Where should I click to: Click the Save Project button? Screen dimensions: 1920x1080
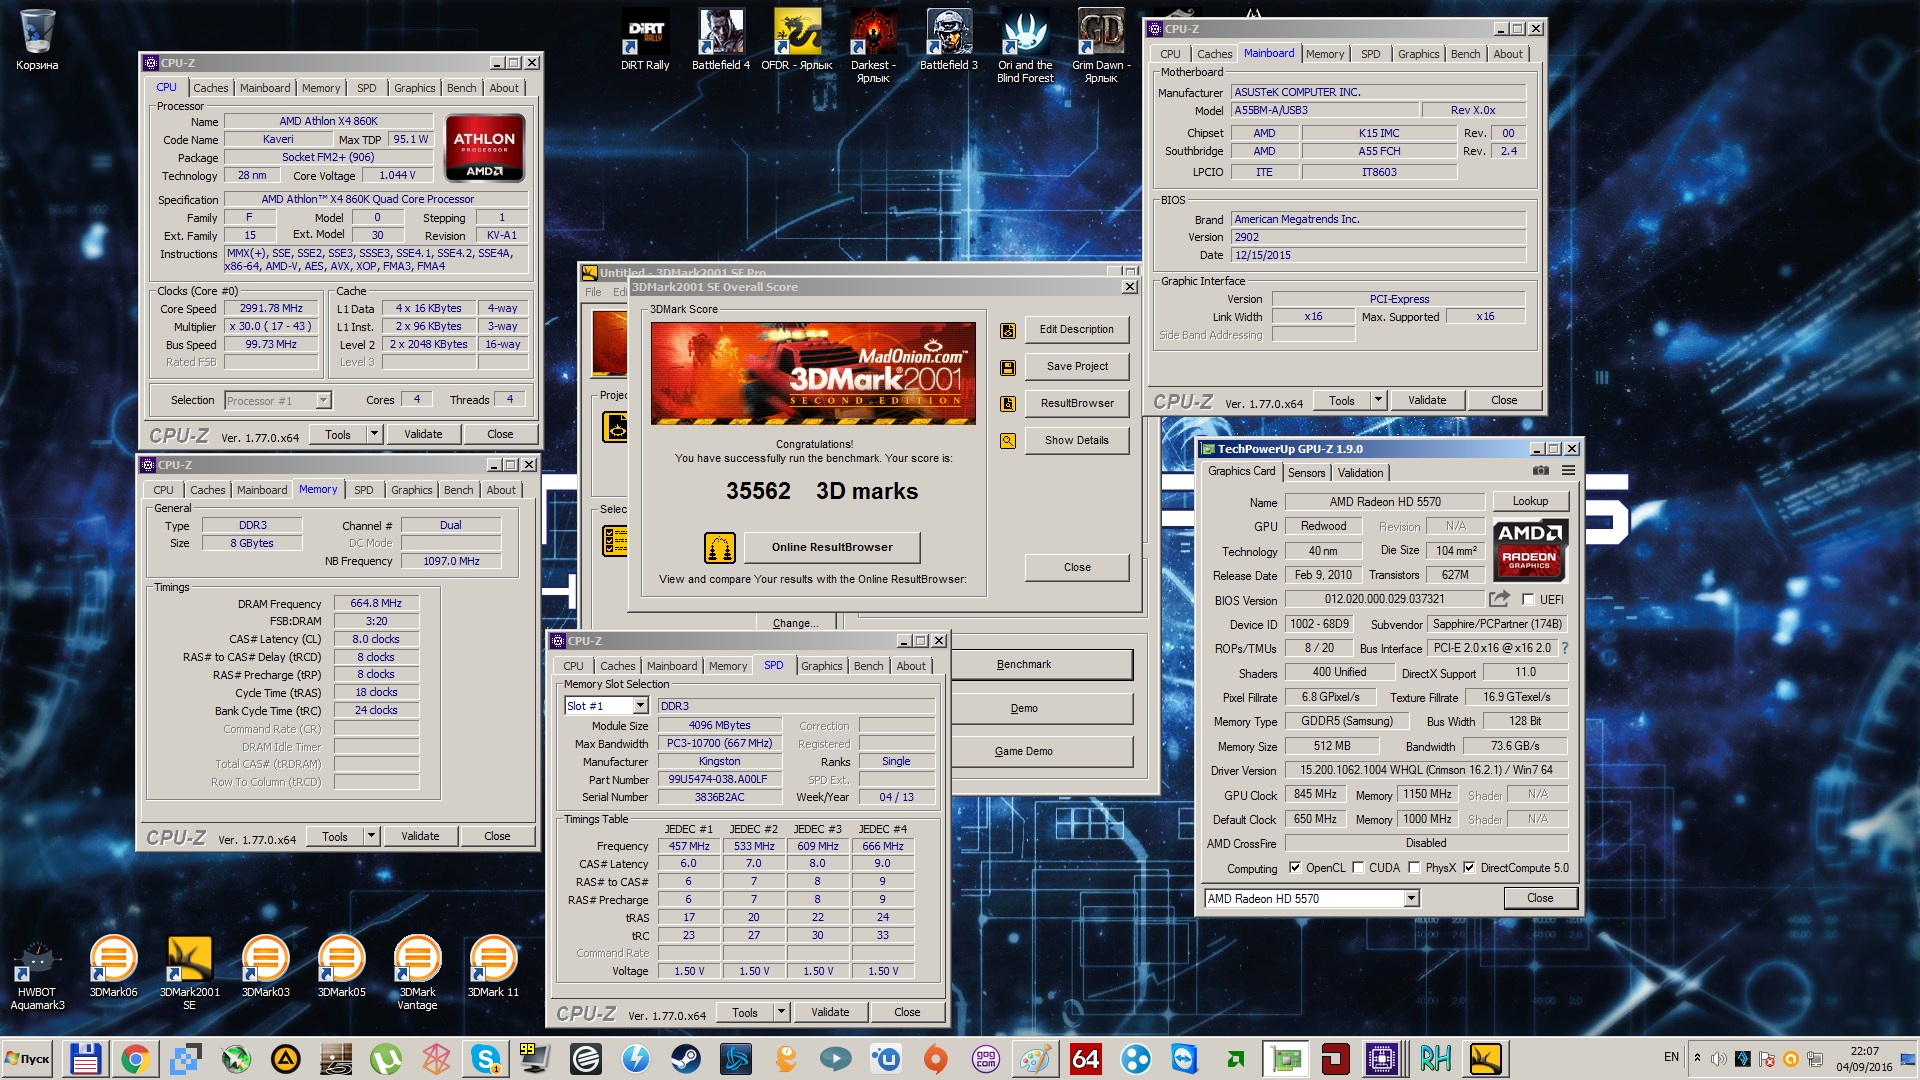1077,366
